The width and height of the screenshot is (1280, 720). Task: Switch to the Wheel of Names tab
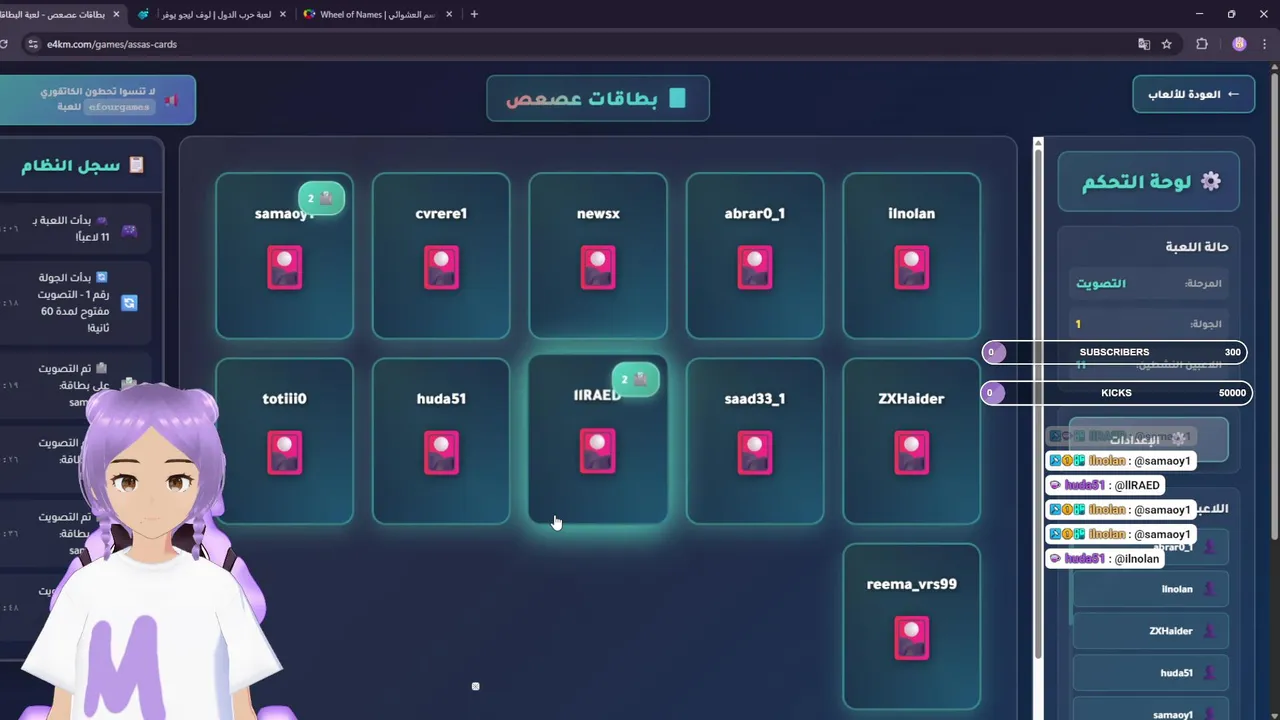pyautogui.click(x=378, y=14)
